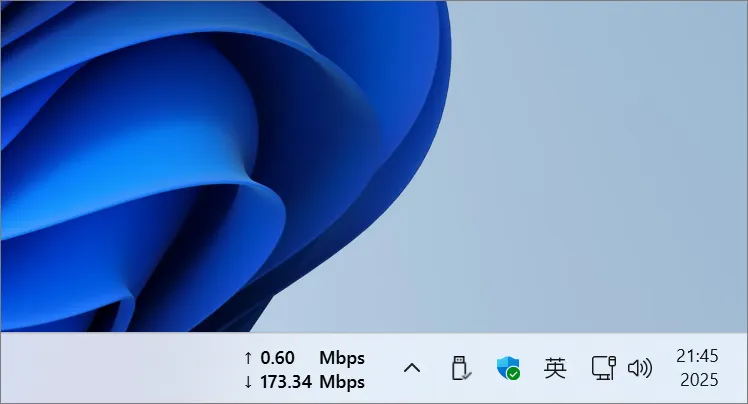Open volume speaker icon

pyautogui.click(x=640, y=368)
